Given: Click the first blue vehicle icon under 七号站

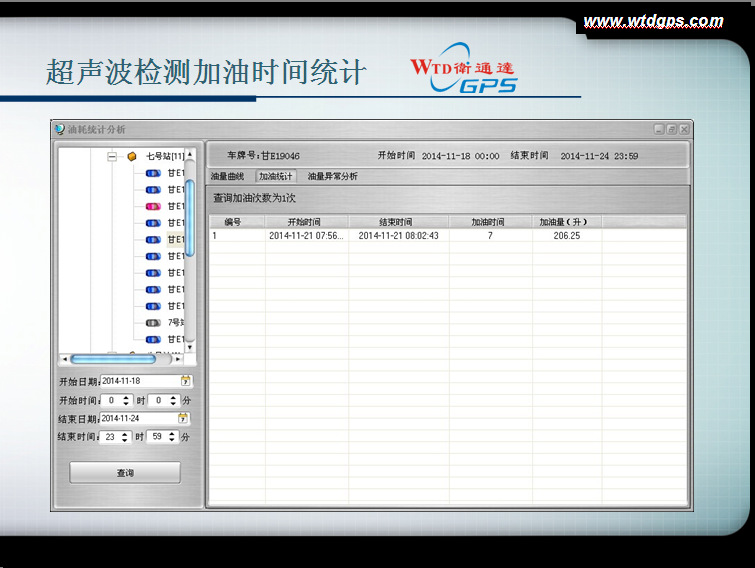Looking at the screenshot, I should tap(153, 173).
